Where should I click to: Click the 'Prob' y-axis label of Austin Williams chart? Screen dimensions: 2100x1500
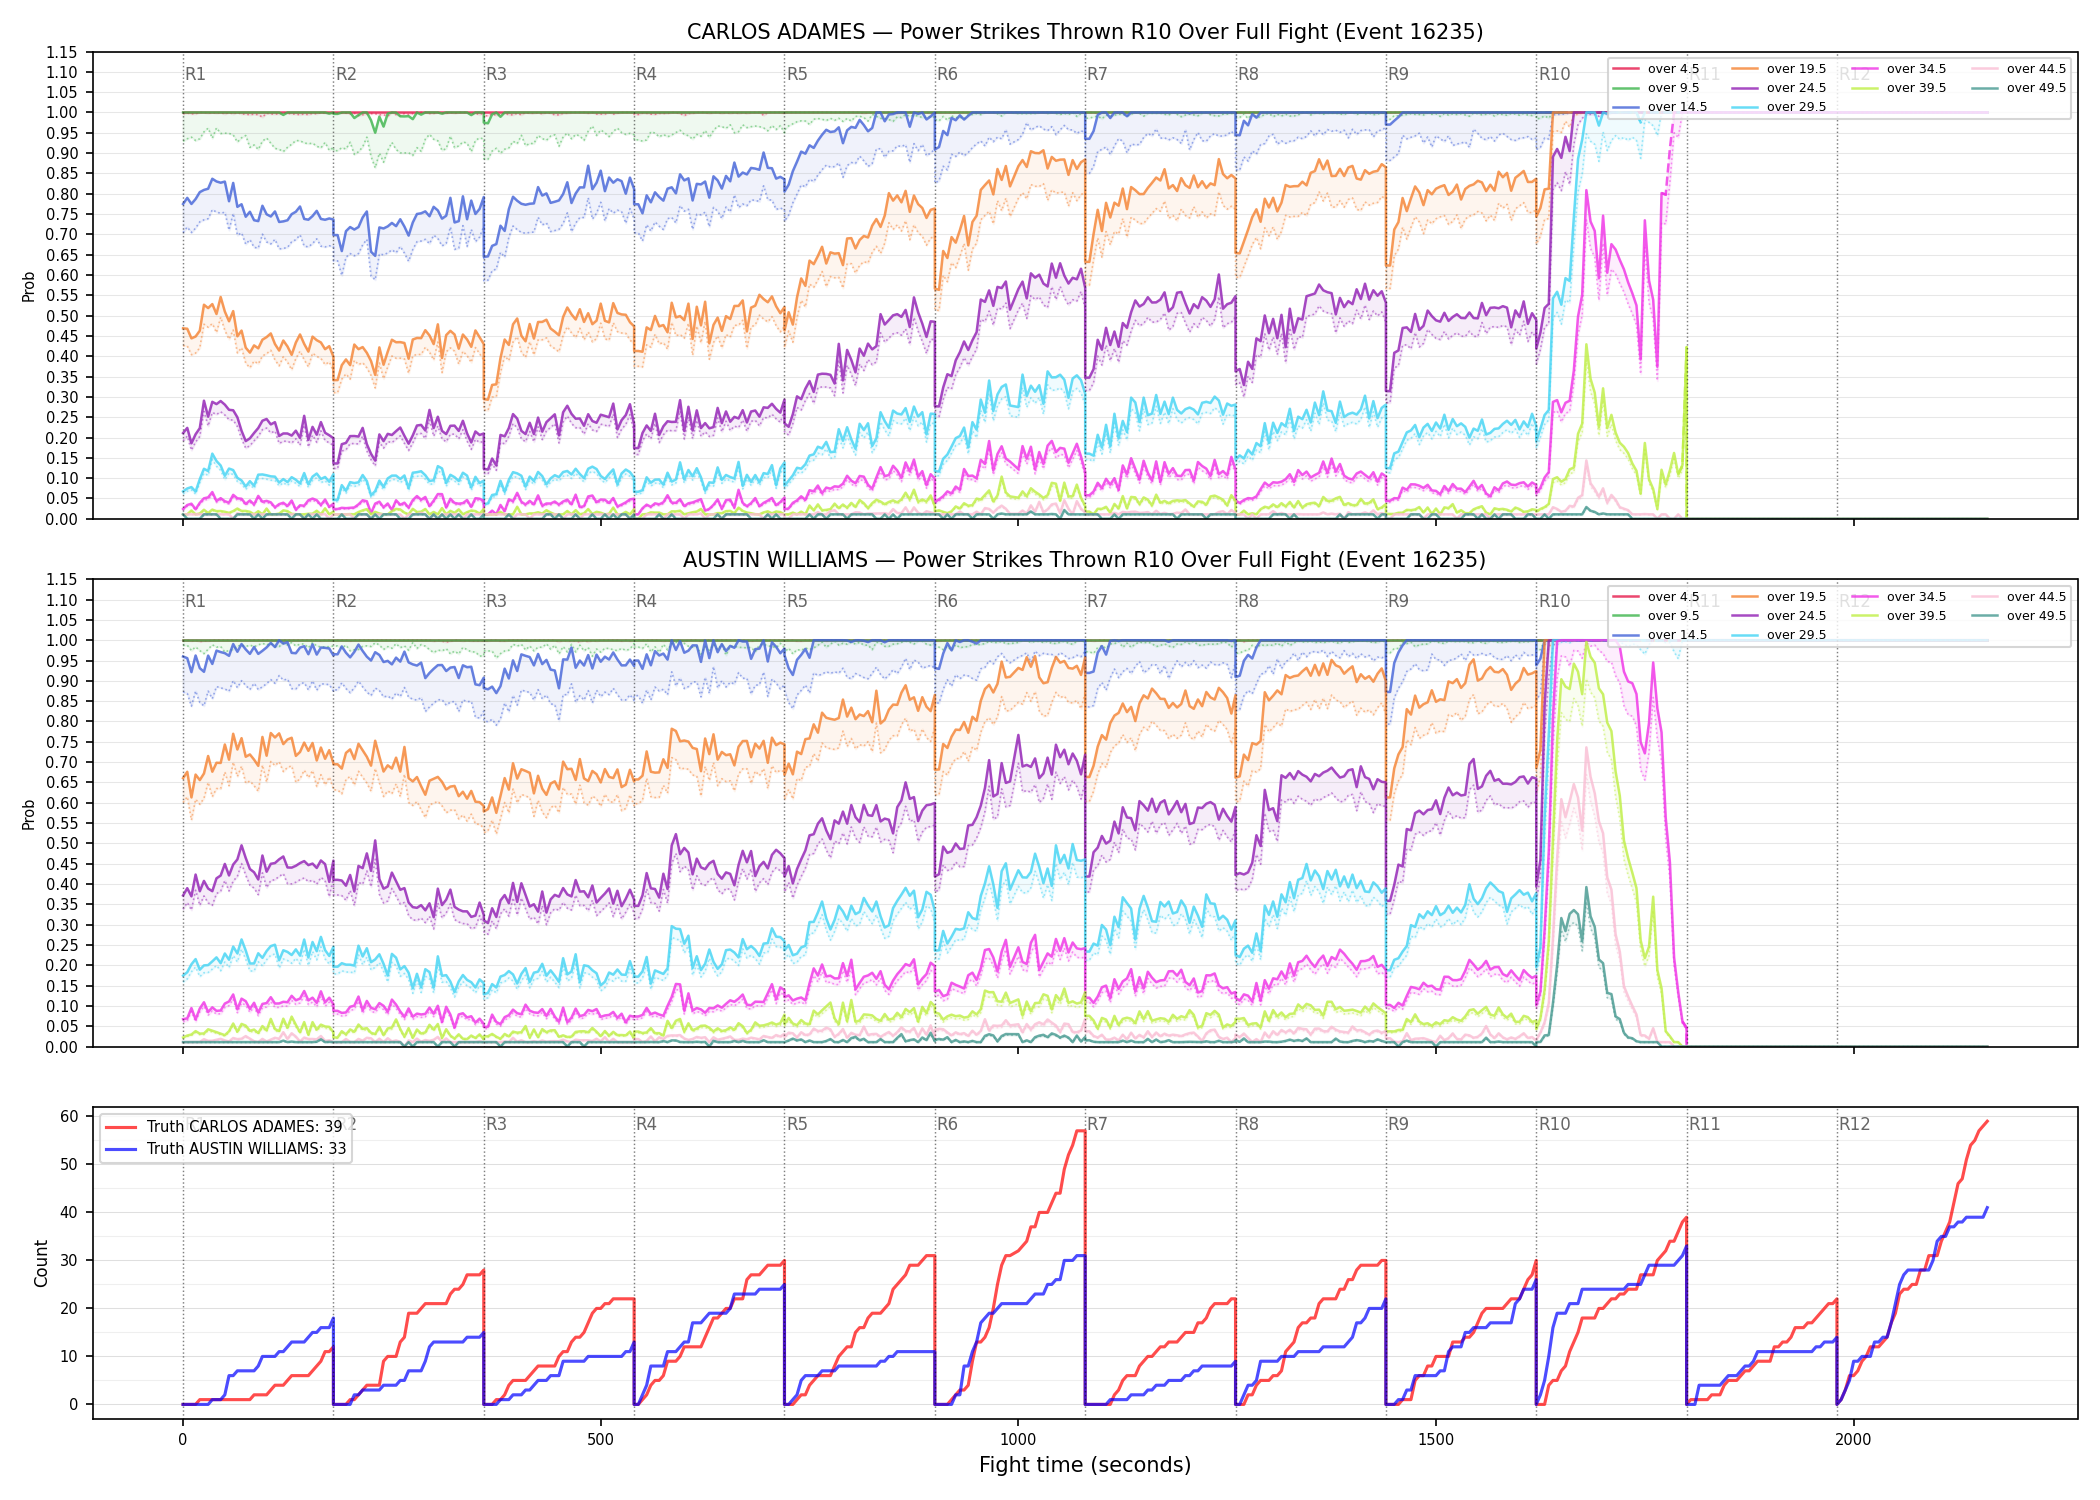click(x=29, y=814)
